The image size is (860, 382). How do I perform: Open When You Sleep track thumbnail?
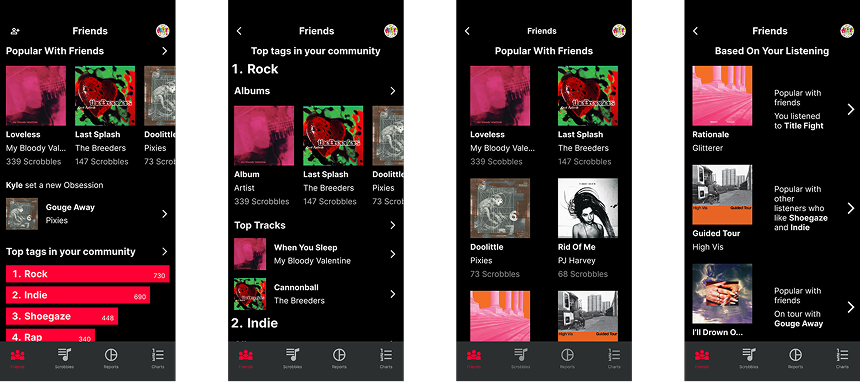(x=250, y=254)
